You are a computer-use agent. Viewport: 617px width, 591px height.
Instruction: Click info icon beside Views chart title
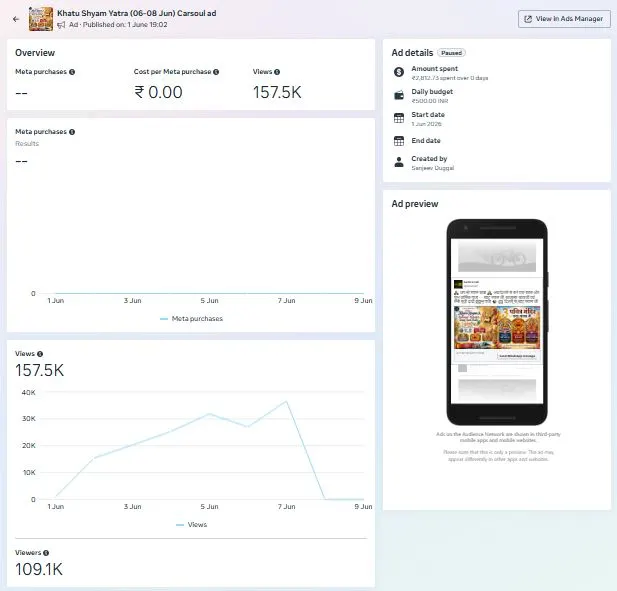tap(40, 354)
